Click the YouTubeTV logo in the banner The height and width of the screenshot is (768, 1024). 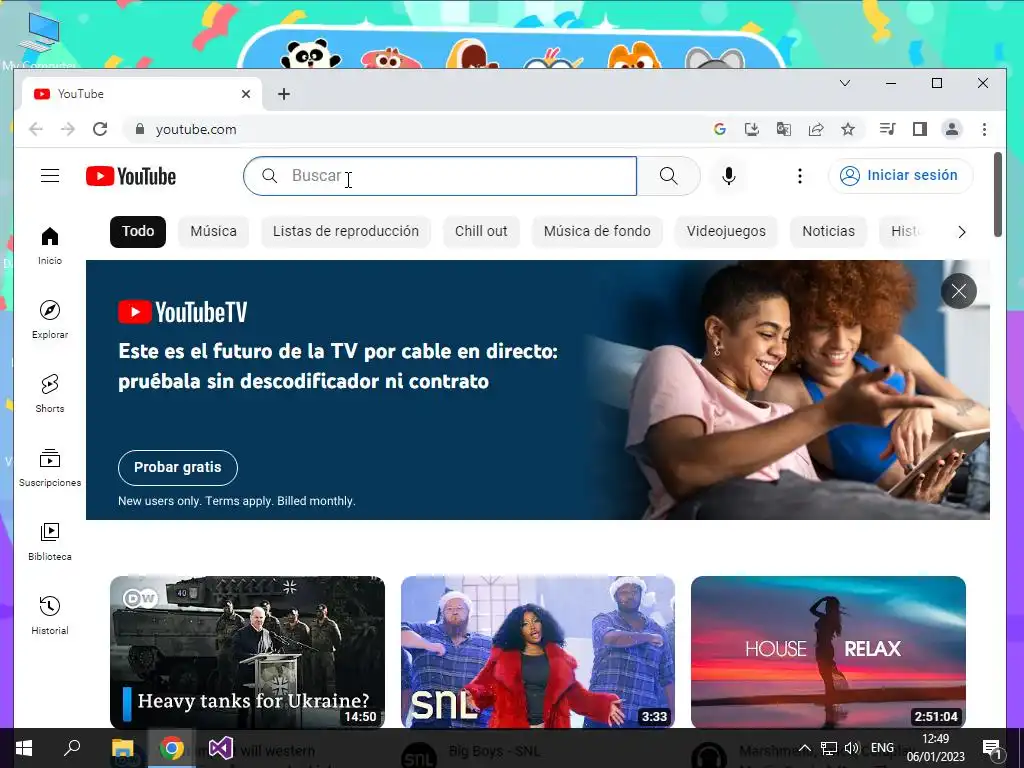coord(183,312)
